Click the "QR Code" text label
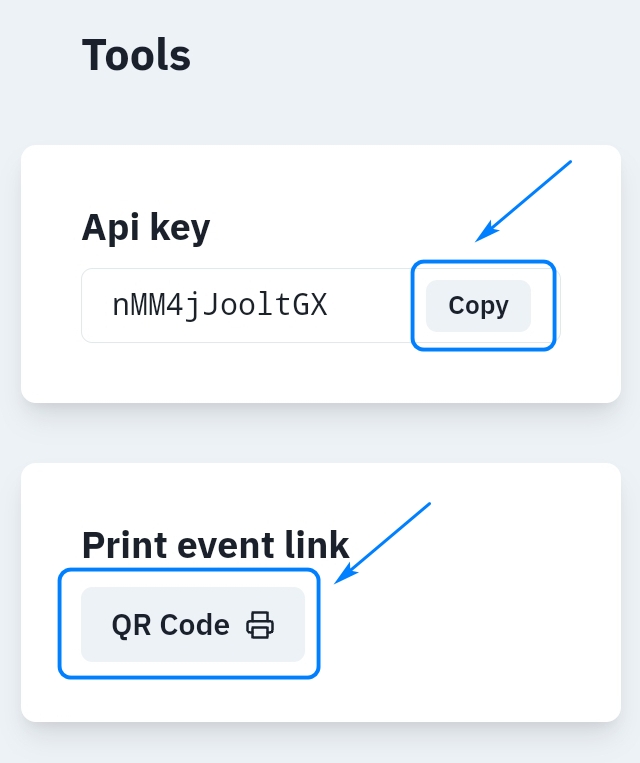 coord(171,625)
